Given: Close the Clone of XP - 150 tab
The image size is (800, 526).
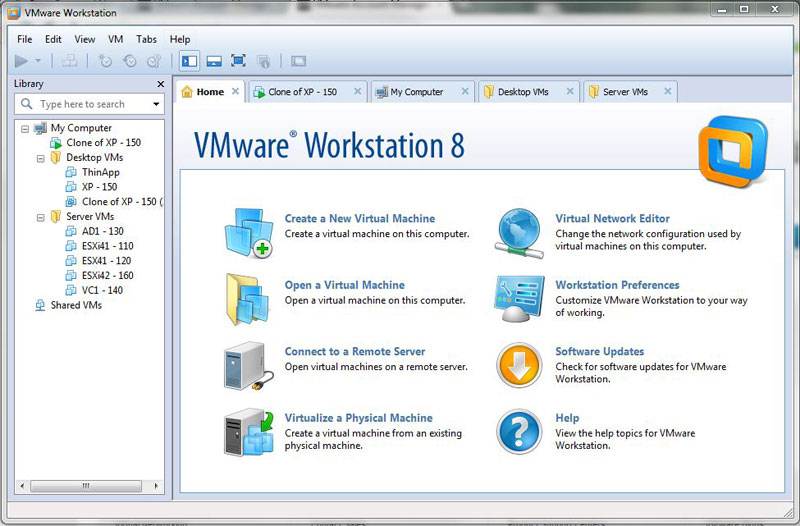Looking at the screenshot, I should pos(358,91).
